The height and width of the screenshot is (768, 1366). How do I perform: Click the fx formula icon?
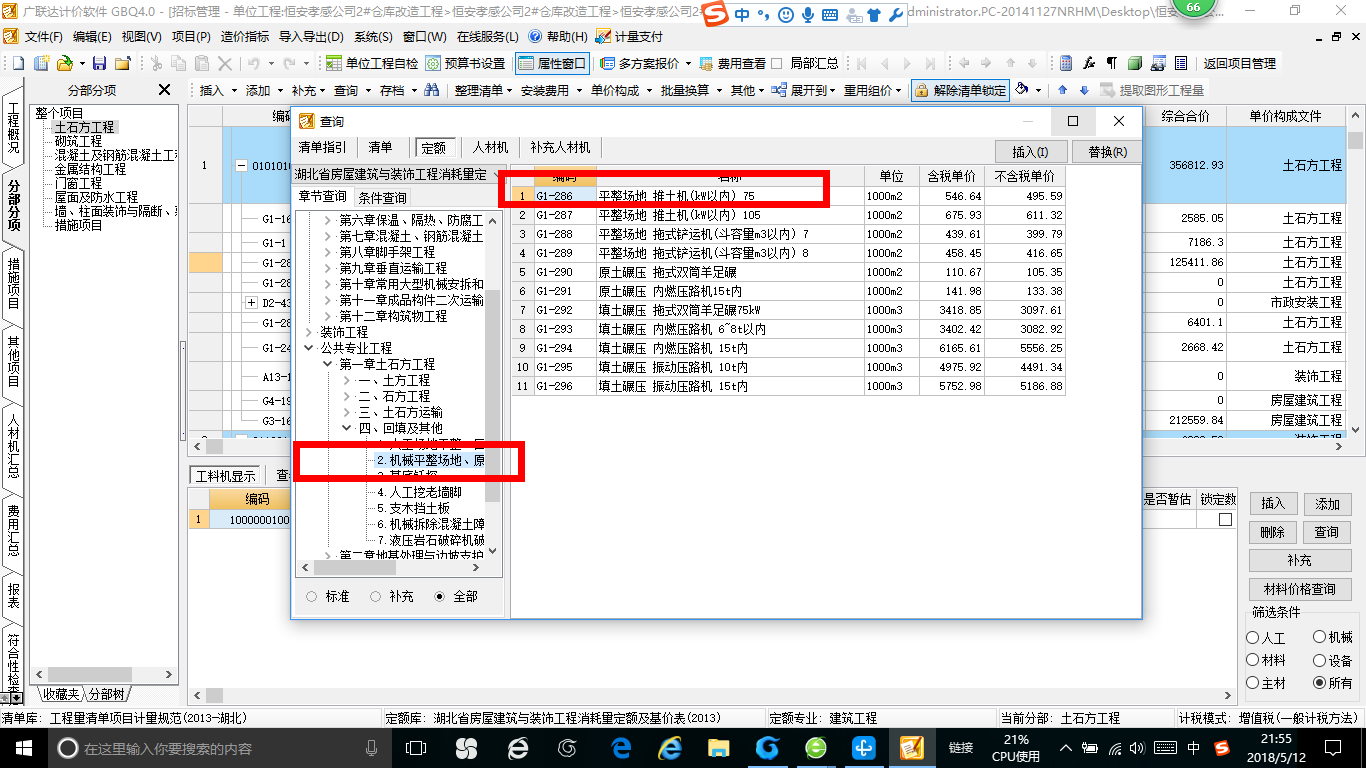pyautogui.click(x=1090, y=63)
